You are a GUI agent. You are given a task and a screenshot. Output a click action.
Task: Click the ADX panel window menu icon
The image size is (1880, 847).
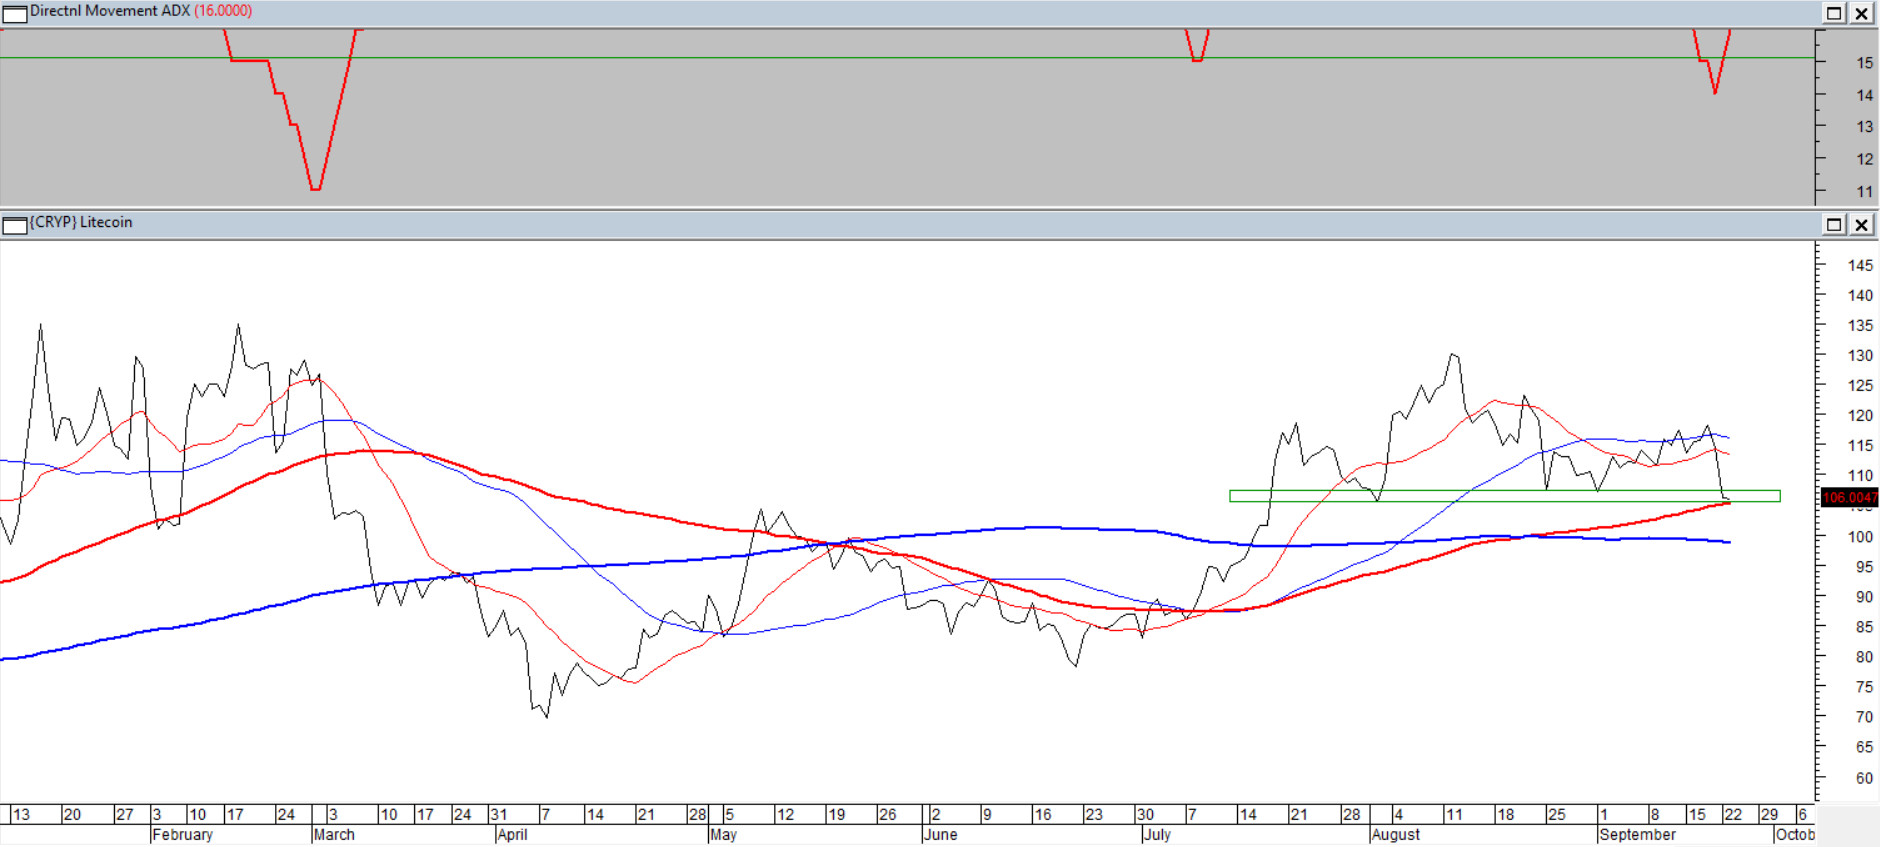tap(15, 13)
